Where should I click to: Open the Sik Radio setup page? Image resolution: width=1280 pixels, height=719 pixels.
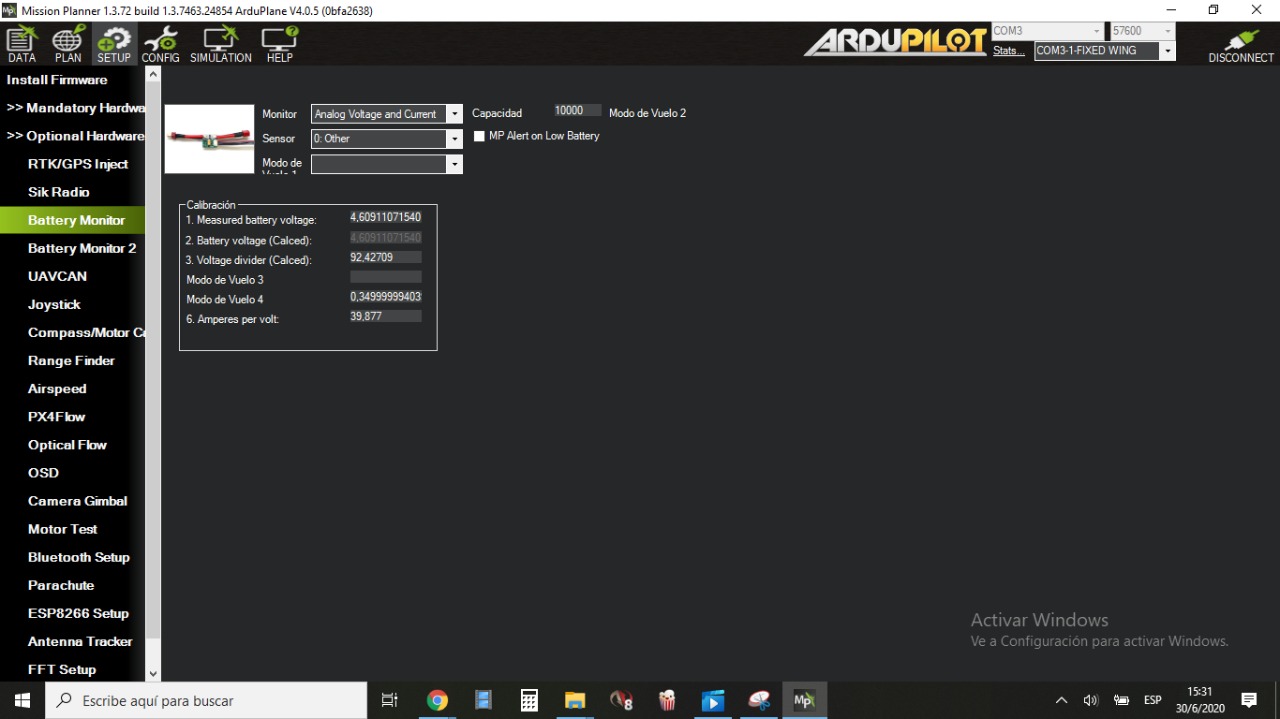(x=58, y=192)
